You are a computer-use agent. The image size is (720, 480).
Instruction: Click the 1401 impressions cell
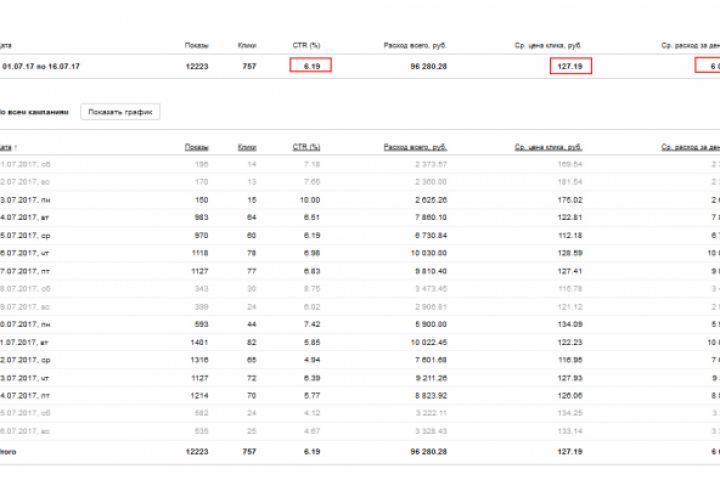pos(199,342)
